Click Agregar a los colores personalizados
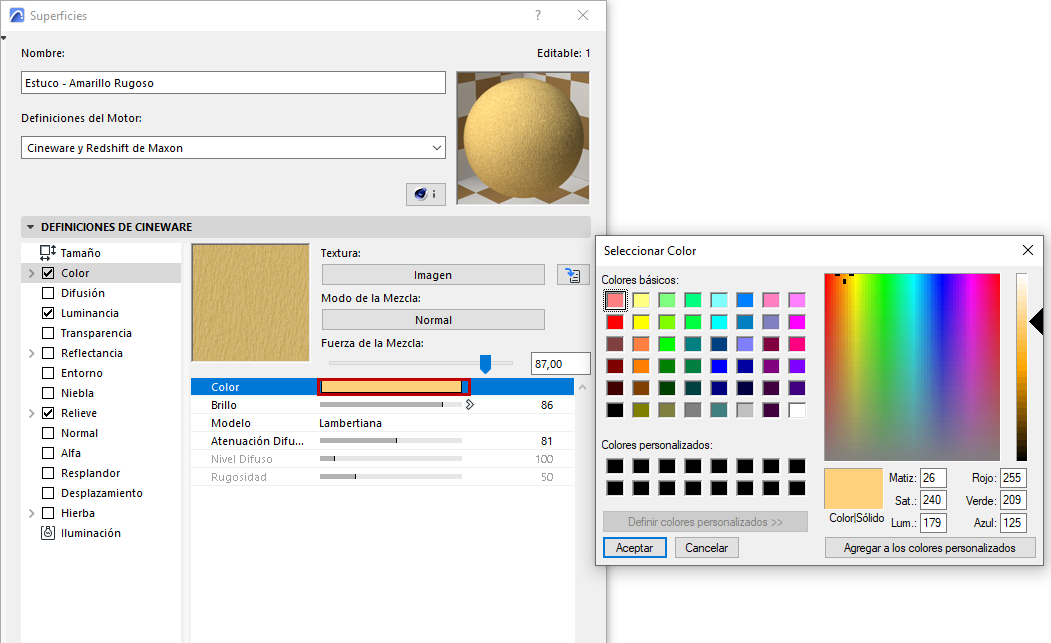Image resolution: width=1051 pixels, height=643 pixels. coord(929,547)
